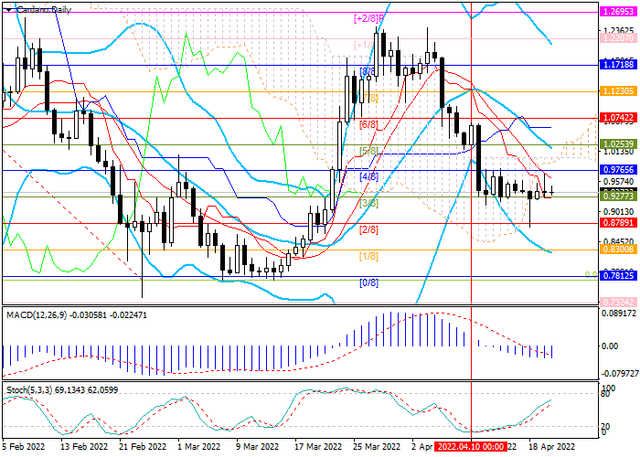This screenshot has width=640, height=457.
Task: Click the 0.73242 pink price label
Action: [618, 302]
